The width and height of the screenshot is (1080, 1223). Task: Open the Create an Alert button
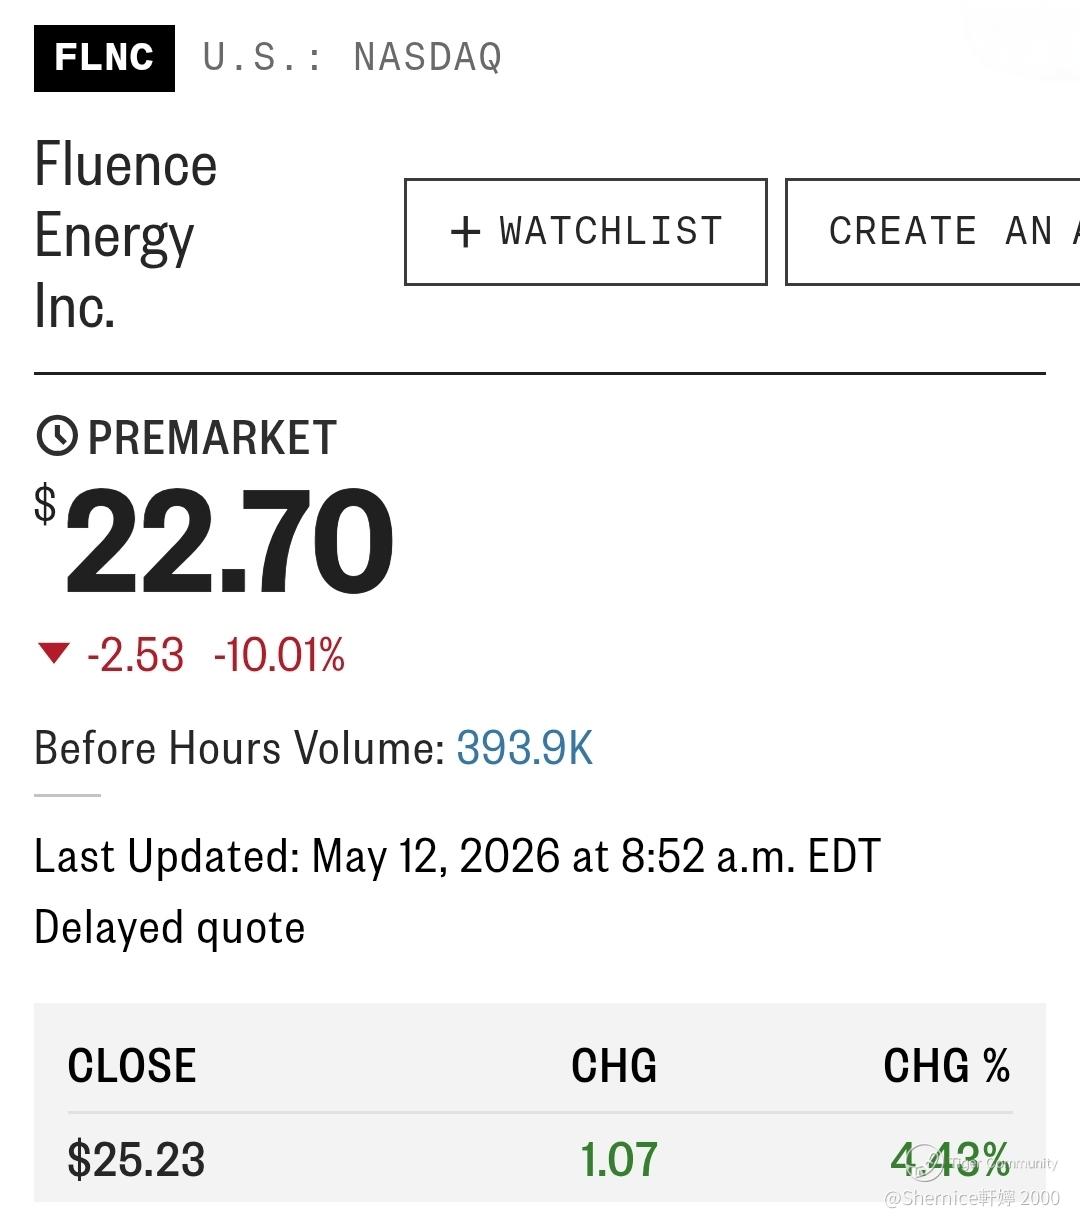933,232
